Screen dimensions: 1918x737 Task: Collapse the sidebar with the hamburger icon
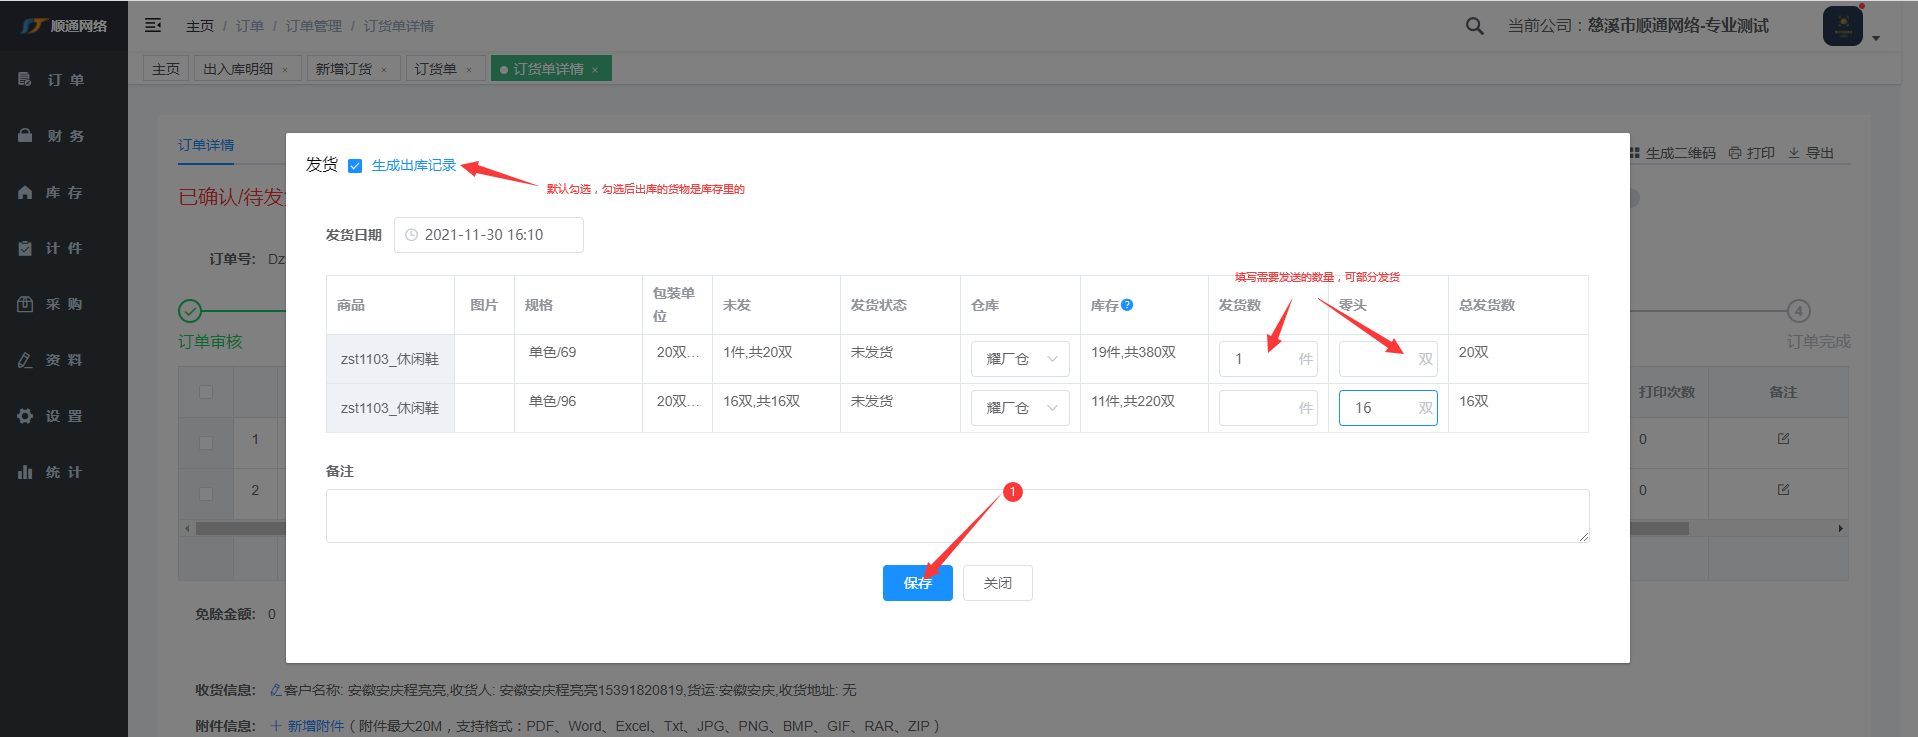[x=153, y=25]
